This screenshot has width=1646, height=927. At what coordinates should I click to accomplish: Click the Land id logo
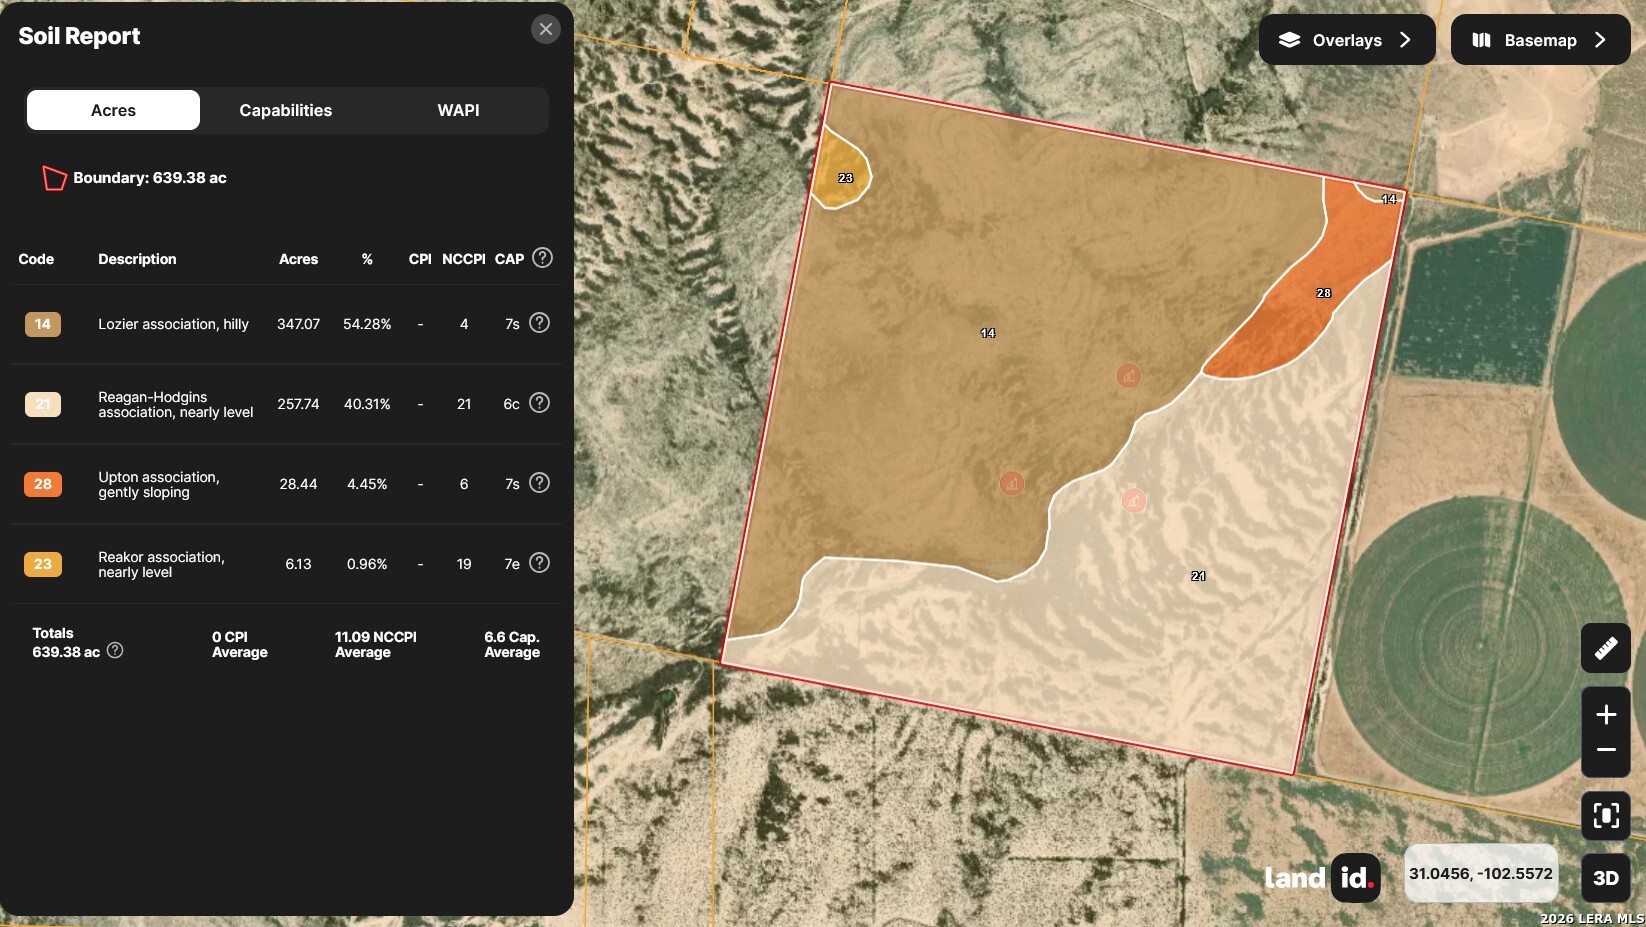[1321, 878]
